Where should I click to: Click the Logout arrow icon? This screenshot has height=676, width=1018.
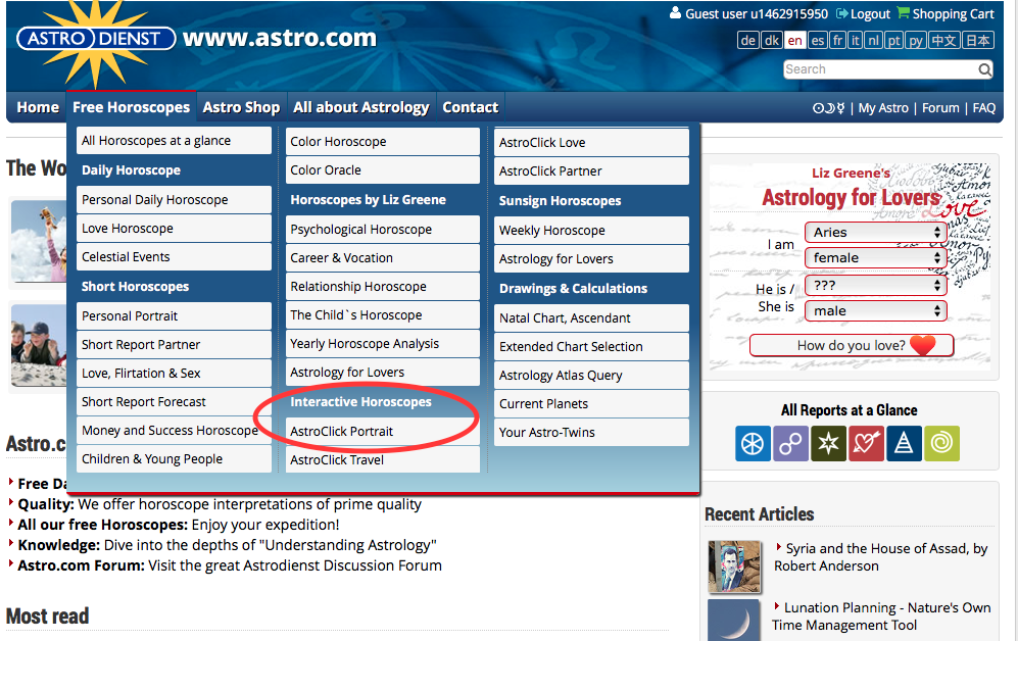click(842, 14)
